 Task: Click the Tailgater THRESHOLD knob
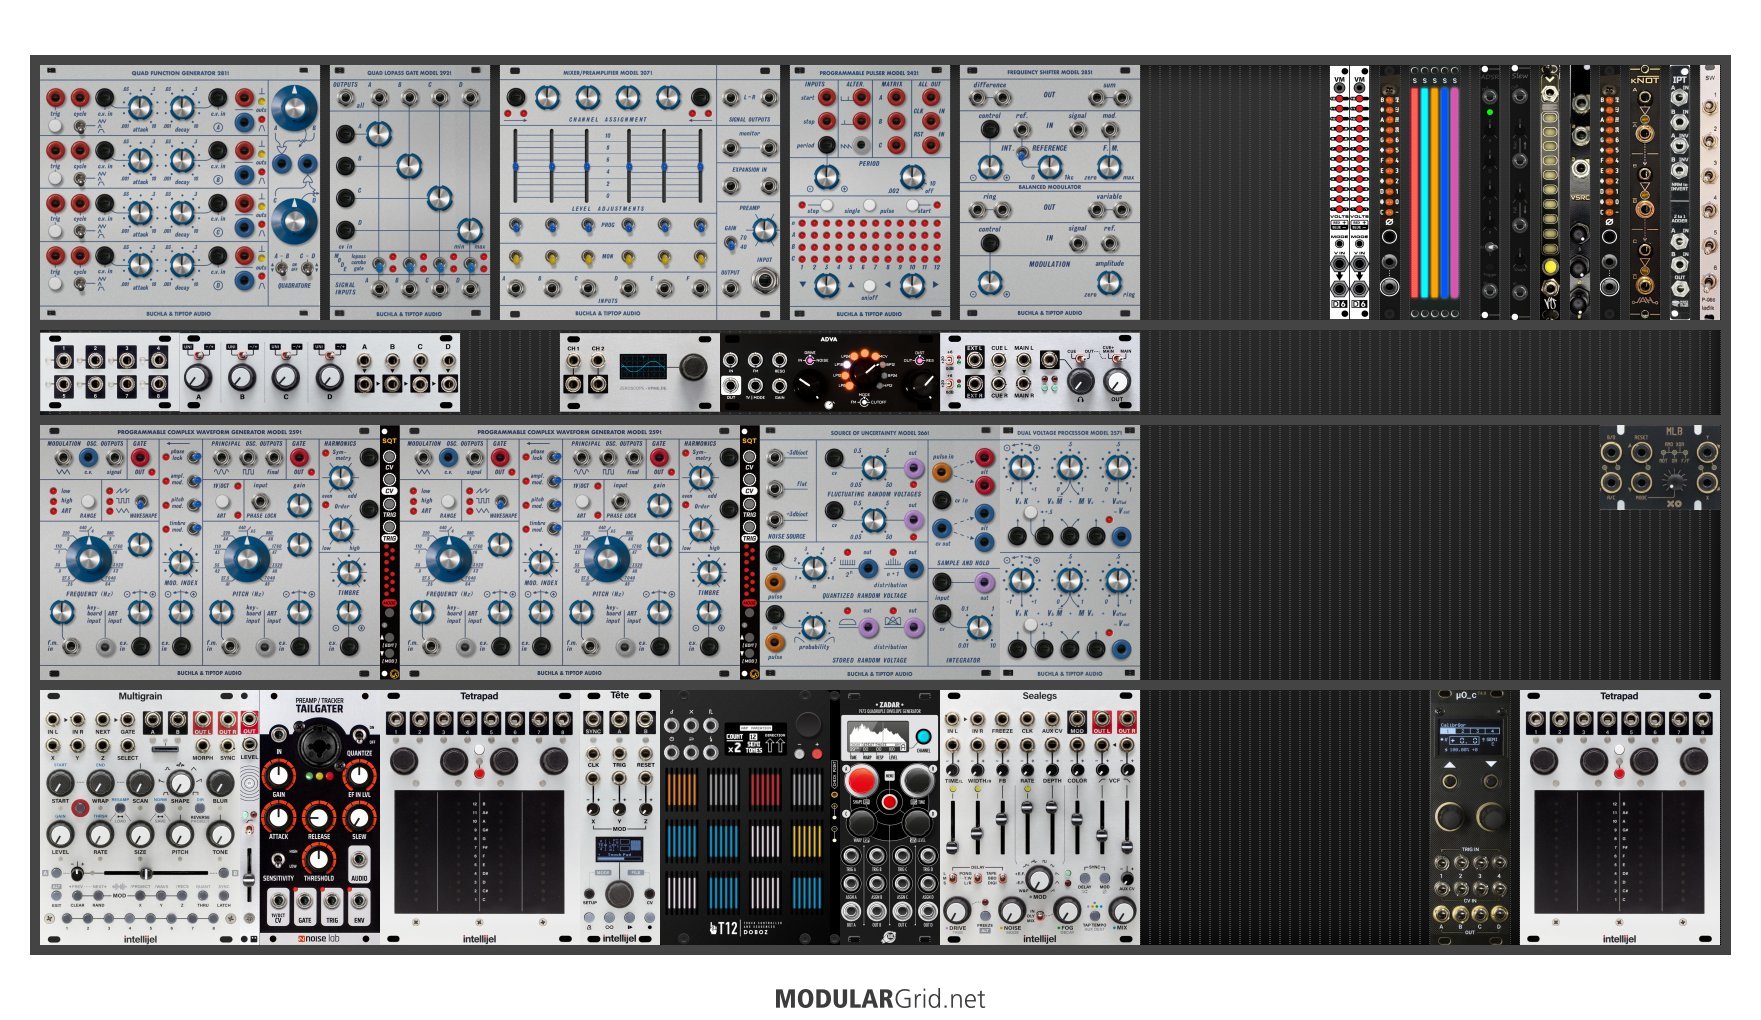[x=319, y=858]
